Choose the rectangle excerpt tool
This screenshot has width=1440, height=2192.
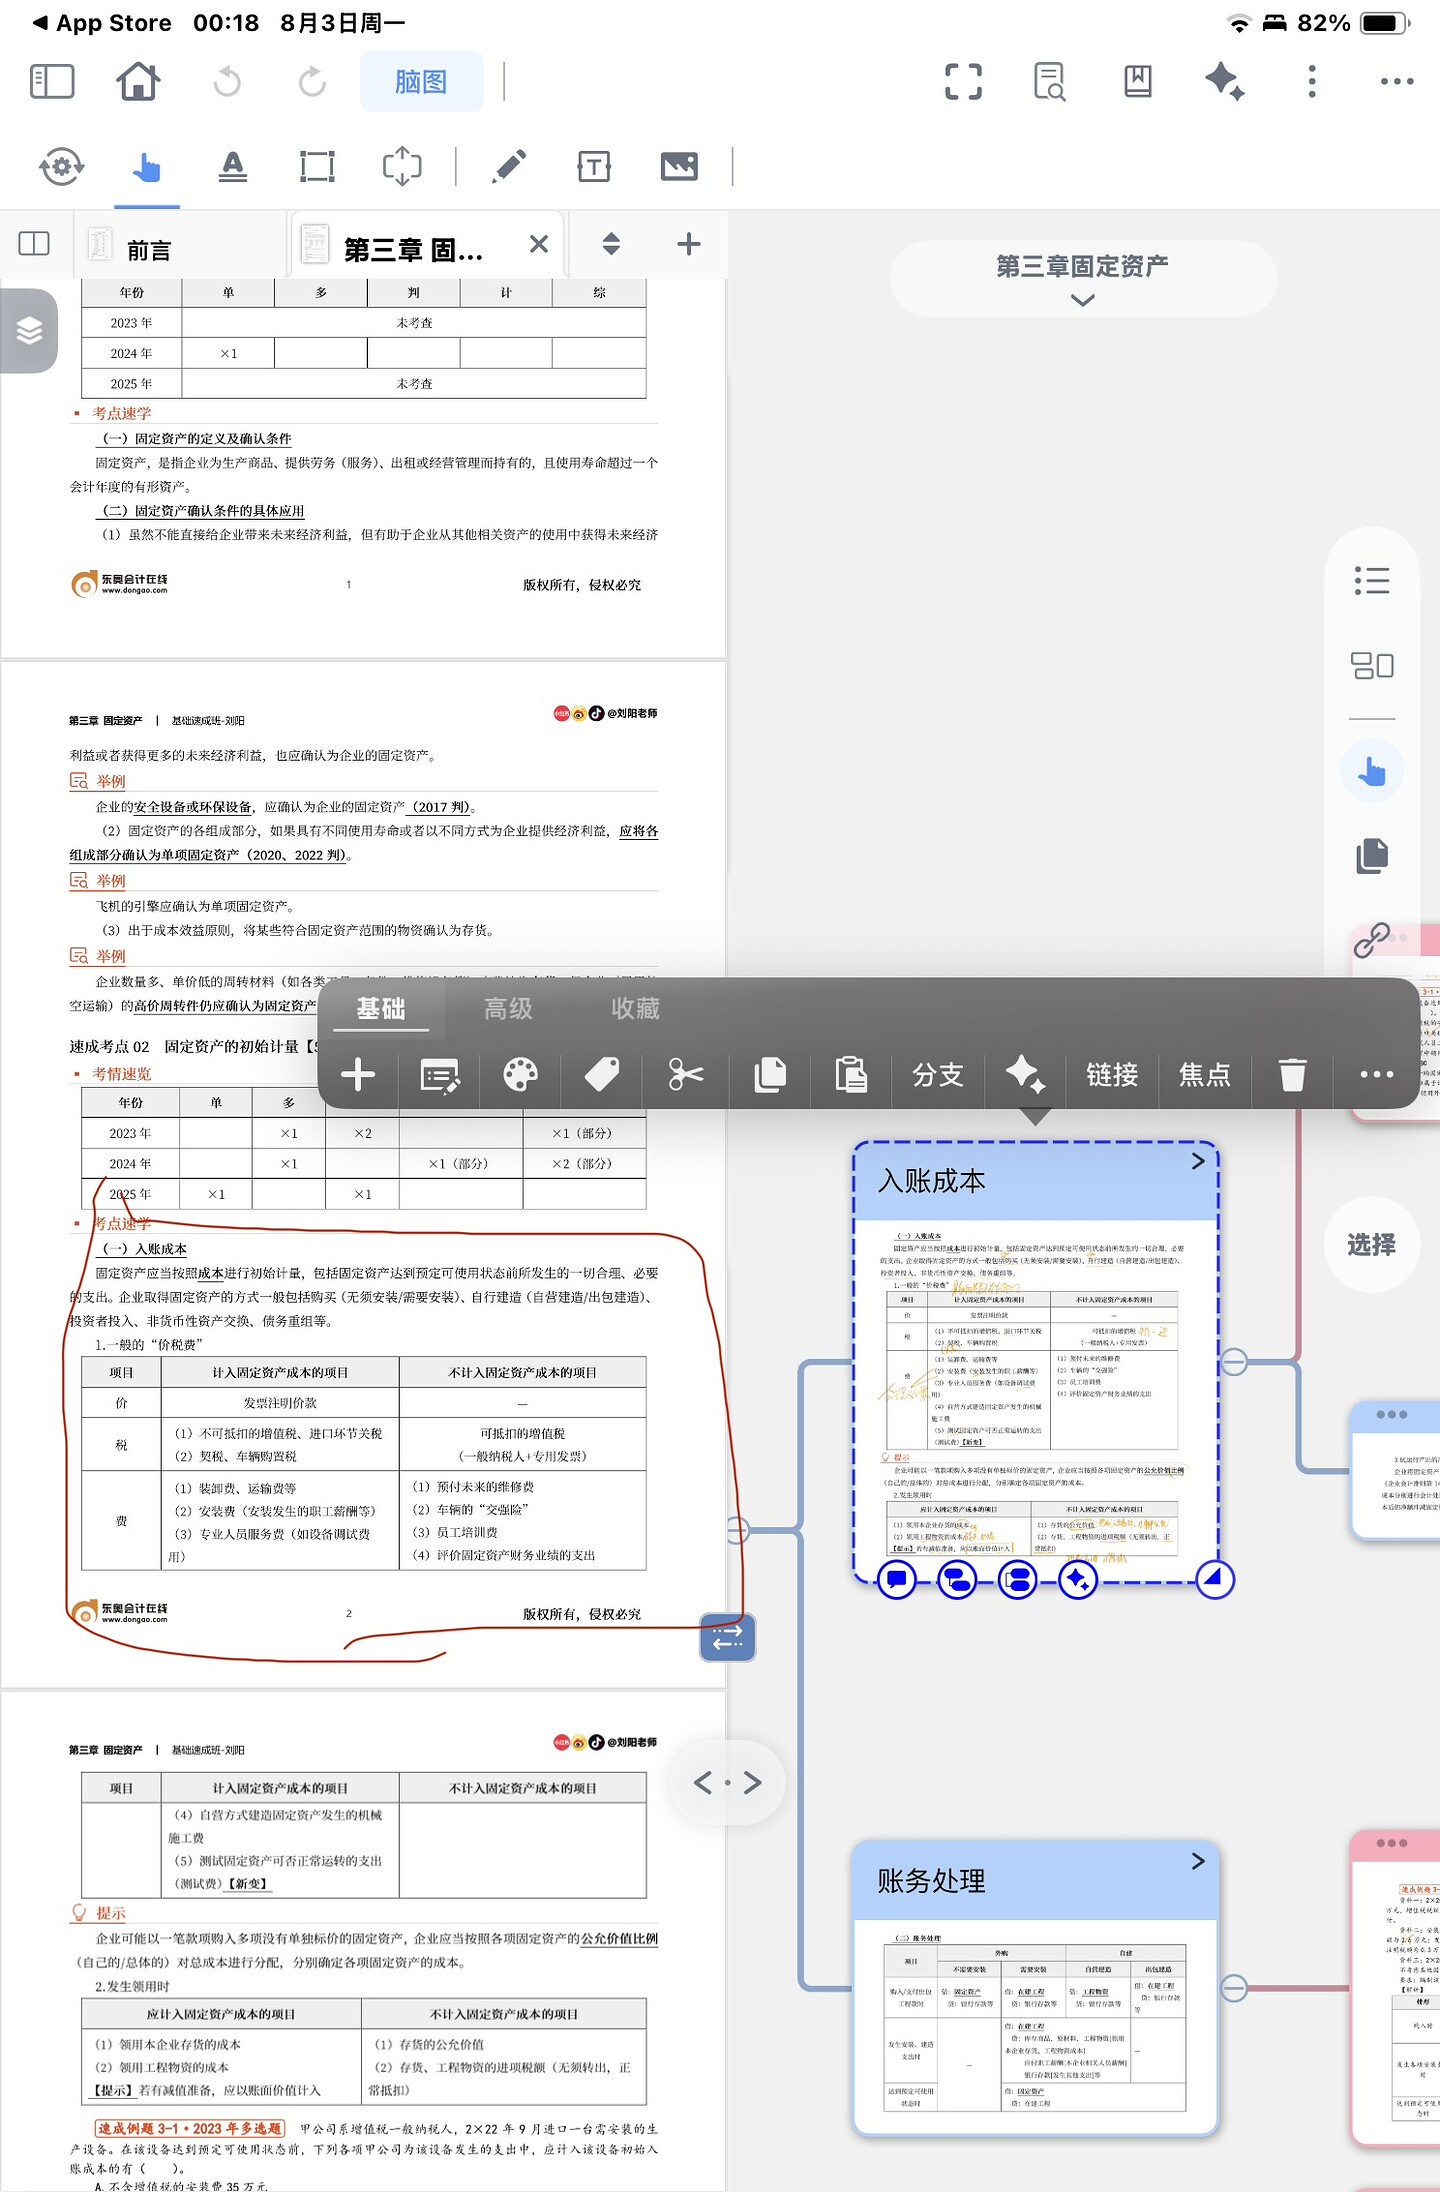317,166
